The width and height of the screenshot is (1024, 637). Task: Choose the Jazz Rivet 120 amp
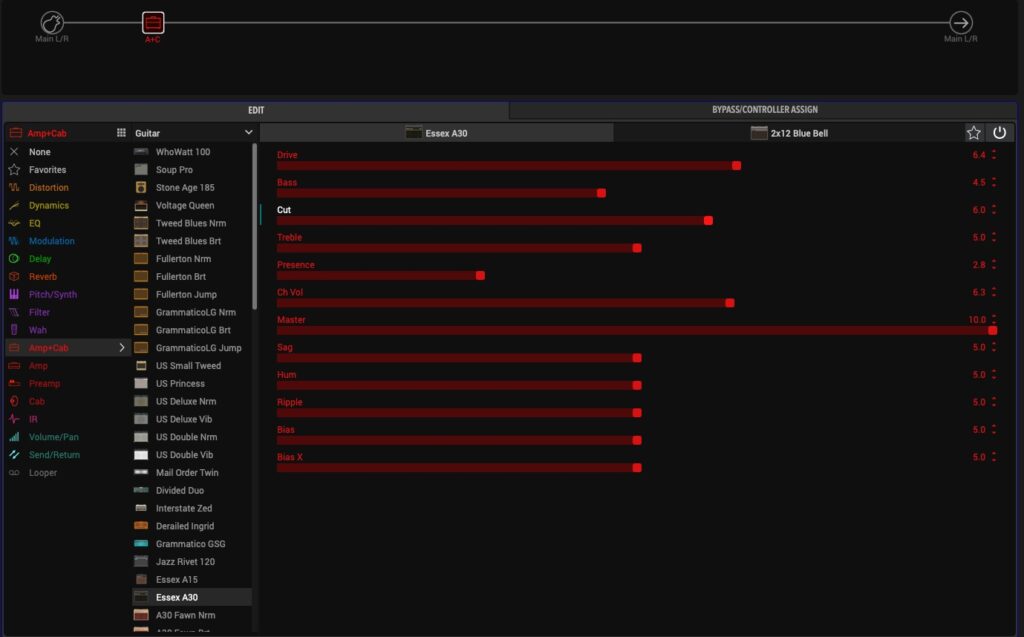pyautogui.click(x=185, y=562)
